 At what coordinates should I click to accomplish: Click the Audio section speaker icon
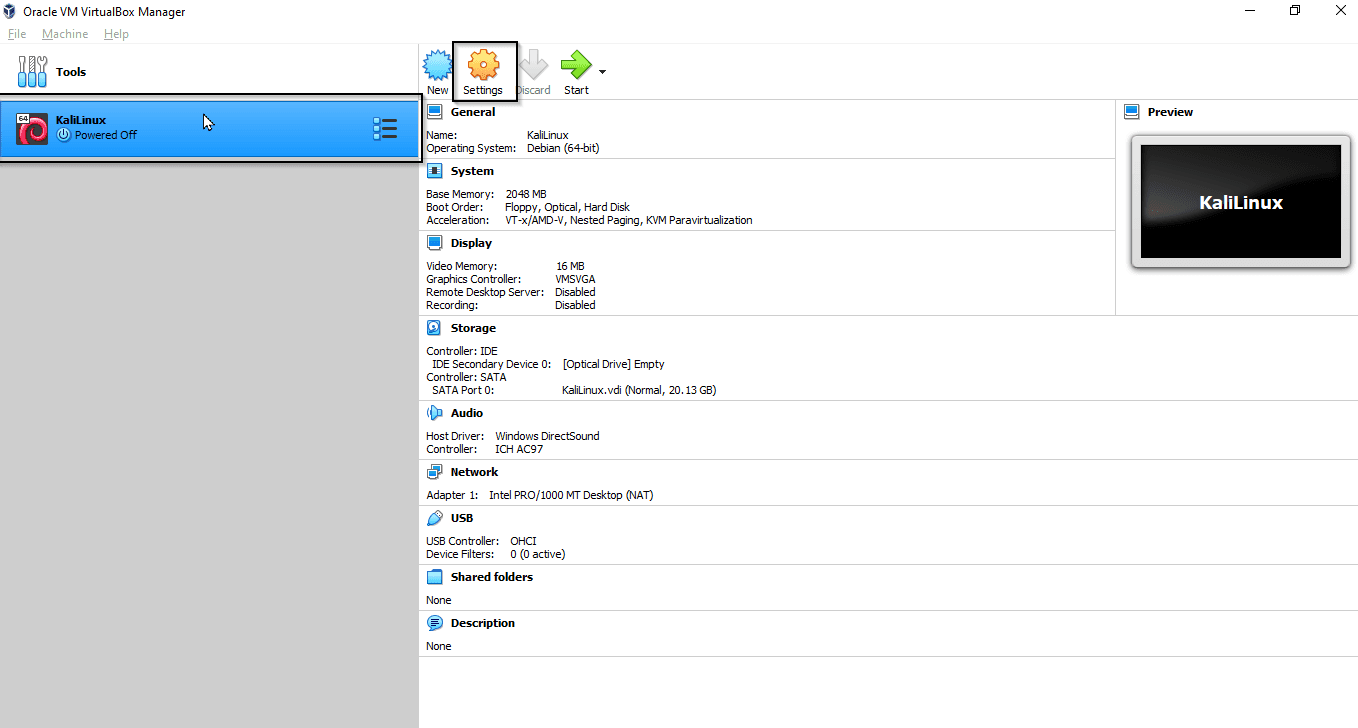434,413
